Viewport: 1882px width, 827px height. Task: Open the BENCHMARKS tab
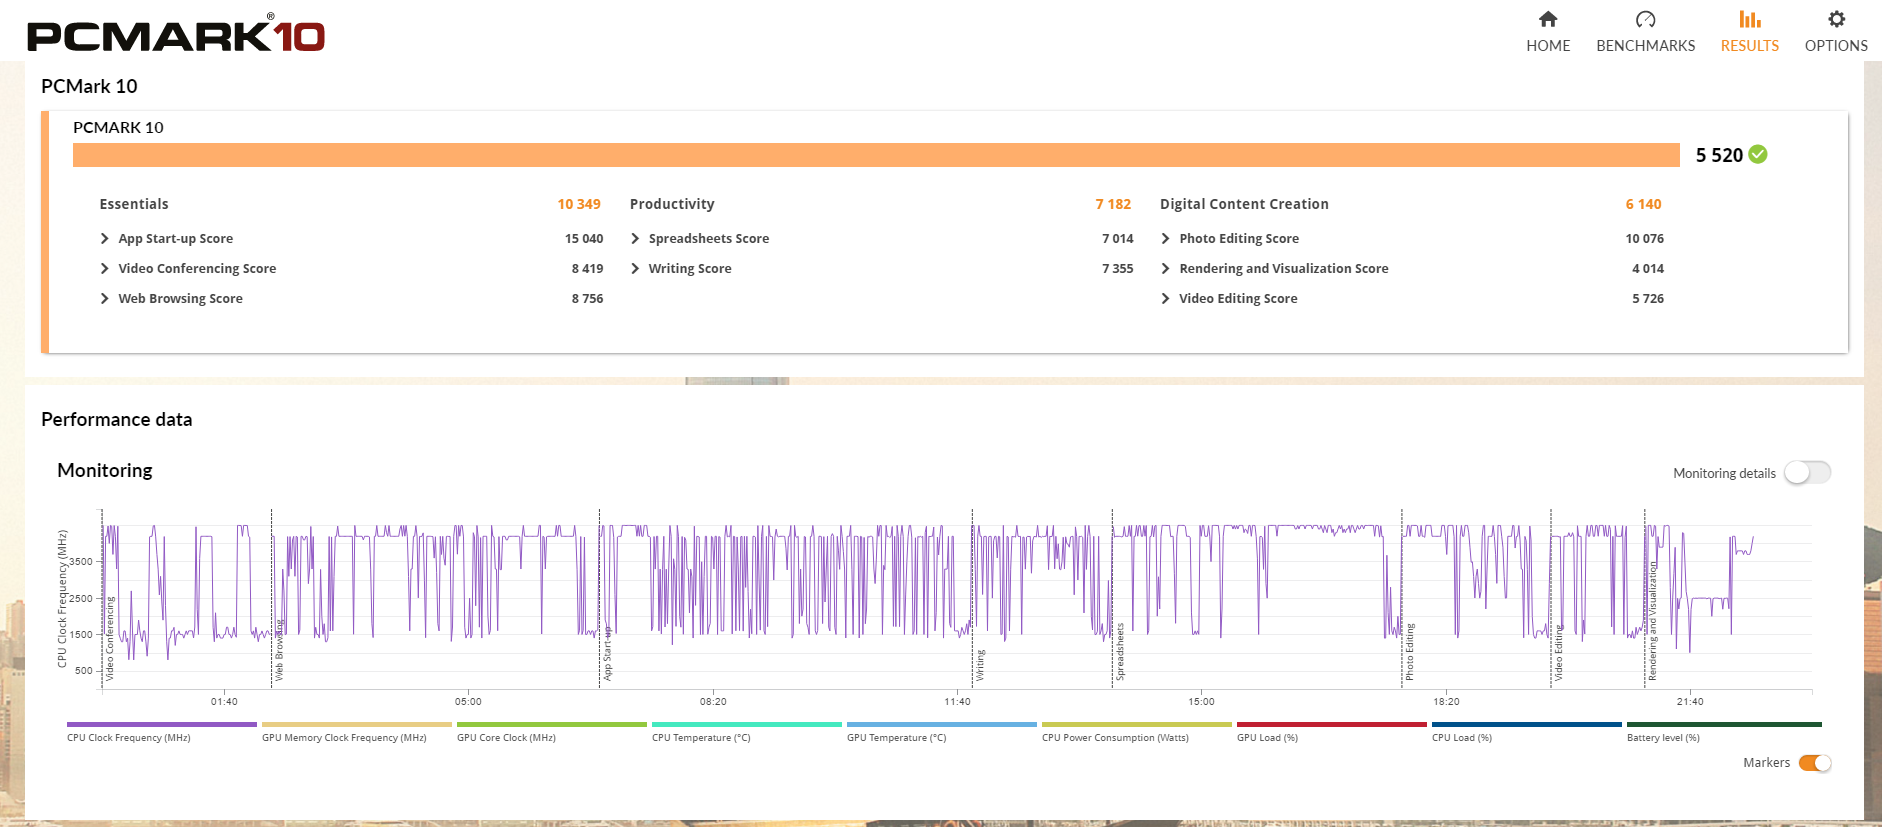click(x=1645, y=32)
